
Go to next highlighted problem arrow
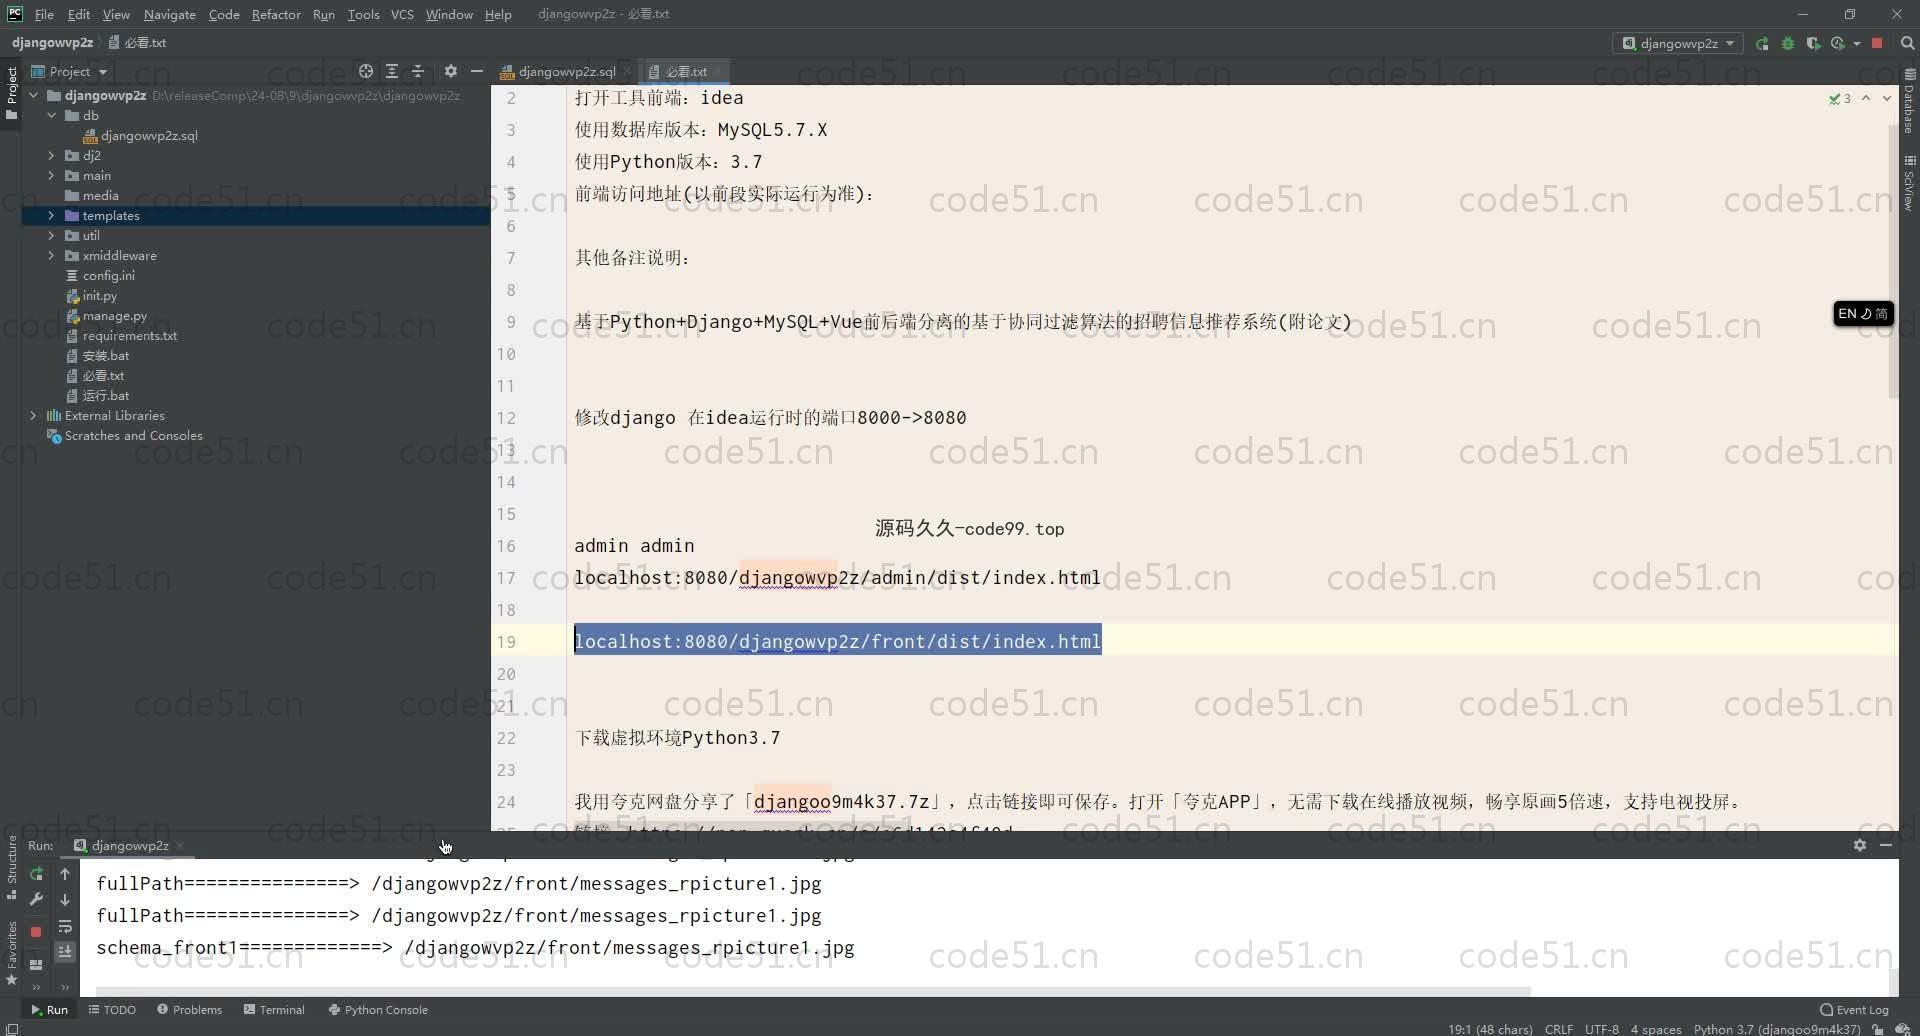1887,98
